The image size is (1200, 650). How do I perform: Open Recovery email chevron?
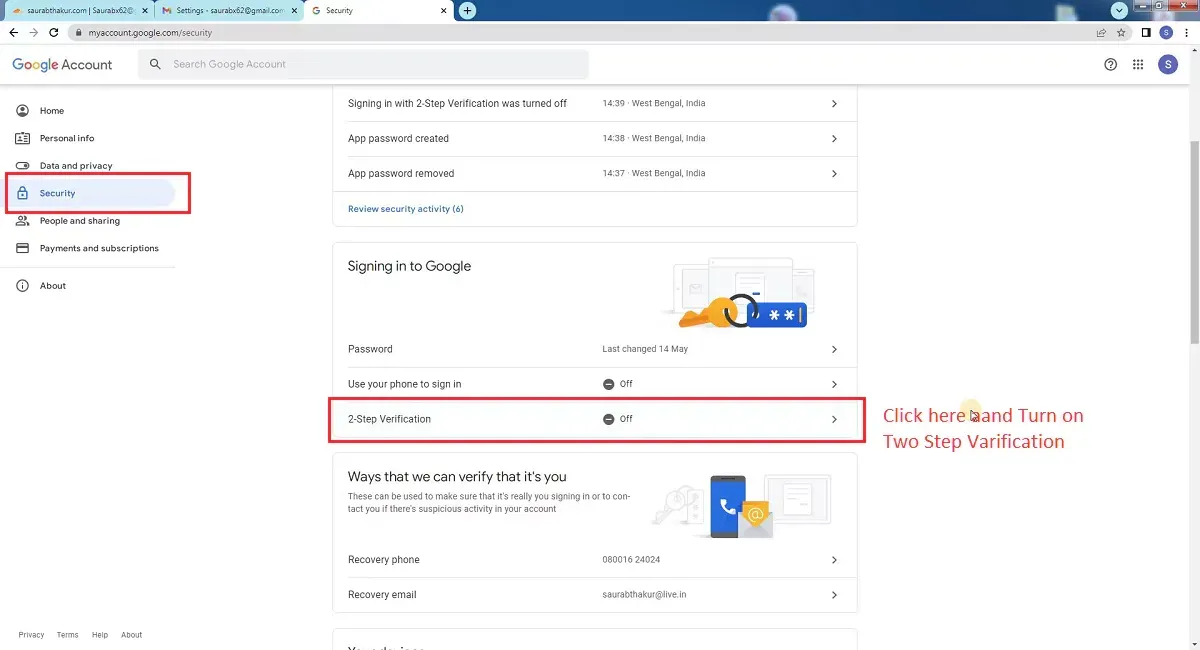coord(834,595)
